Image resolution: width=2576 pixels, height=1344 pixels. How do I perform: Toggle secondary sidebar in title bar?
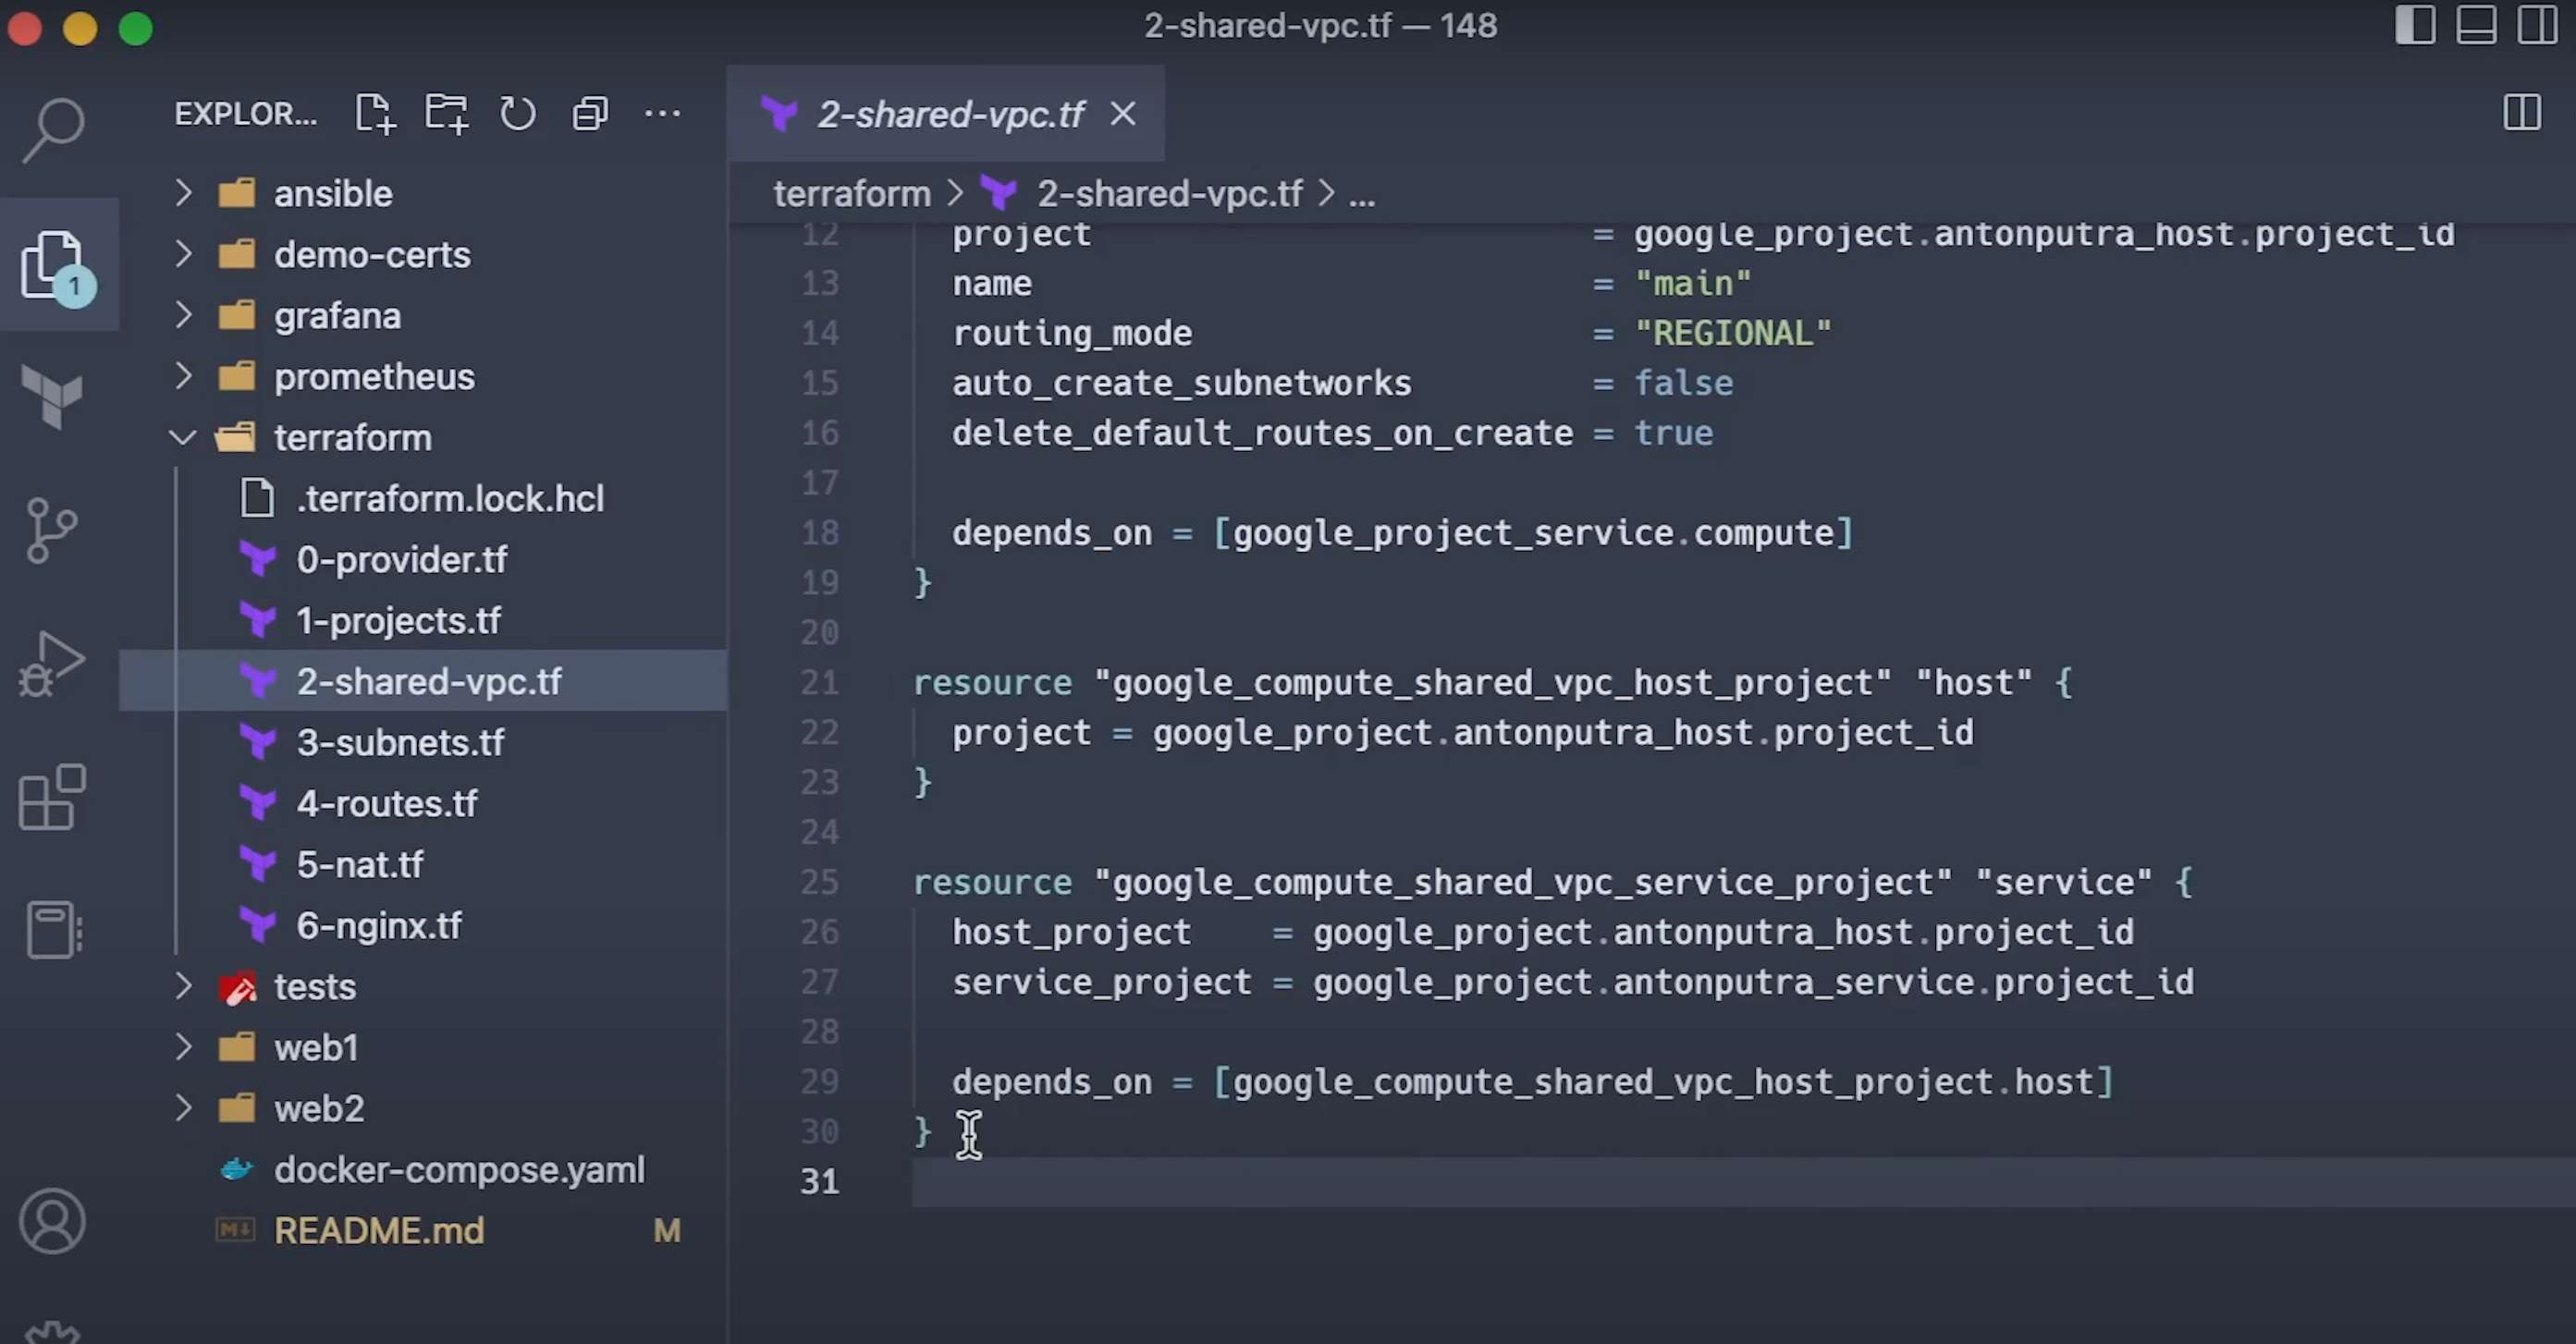2537,25
